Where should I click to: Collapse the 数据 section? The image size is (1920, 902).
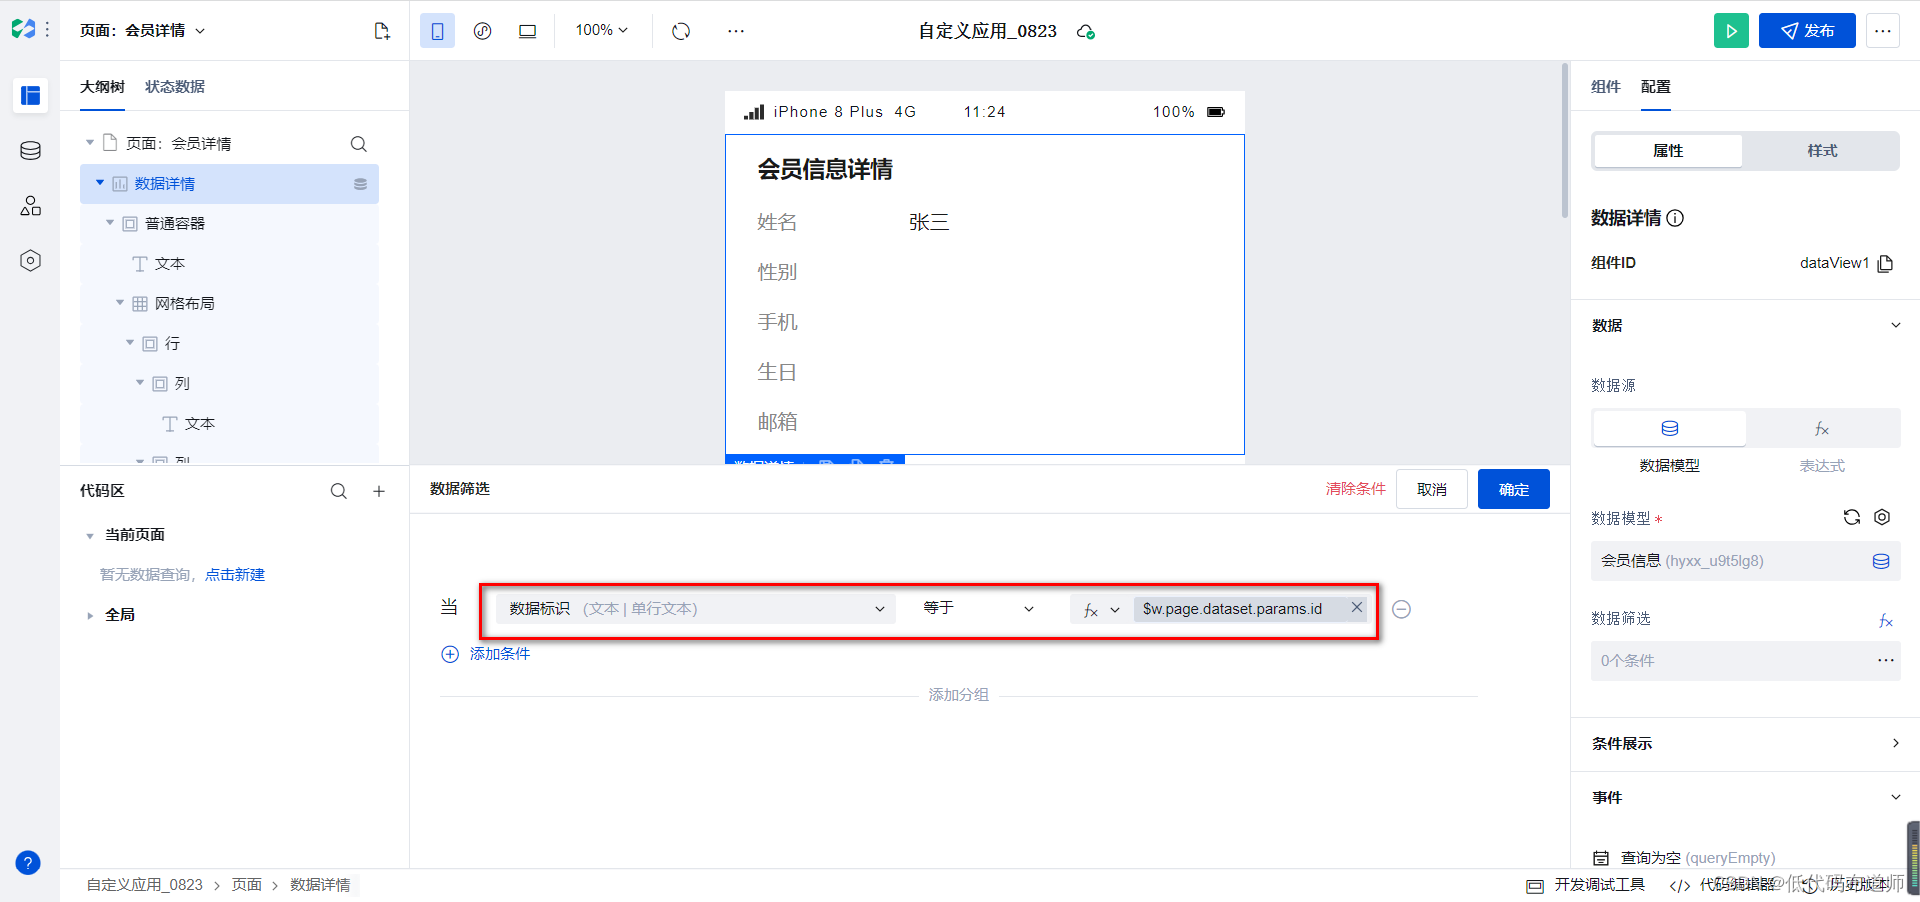tap(1895, 325)
